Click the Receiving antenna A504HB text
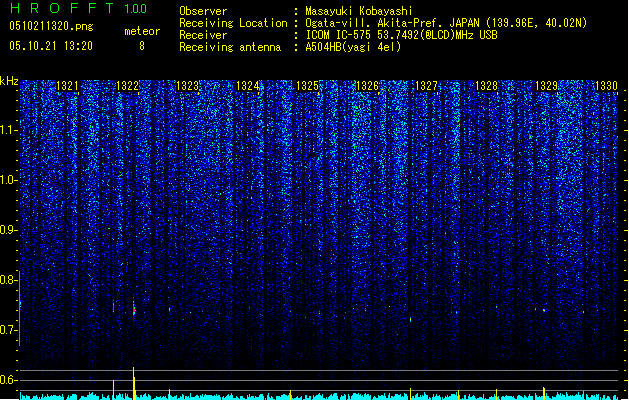 (353, 47)
